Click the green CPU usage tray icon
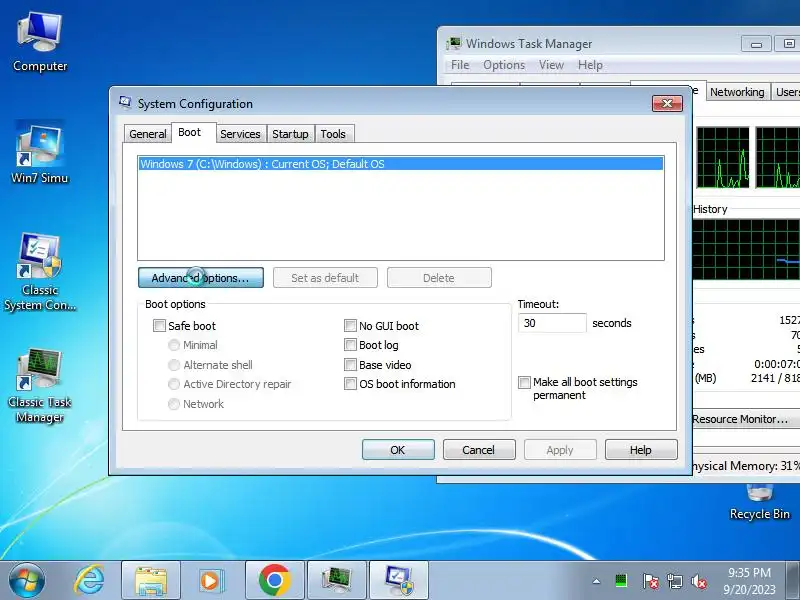The height and width of the screenshot is (600, 800). pos(621,581)
